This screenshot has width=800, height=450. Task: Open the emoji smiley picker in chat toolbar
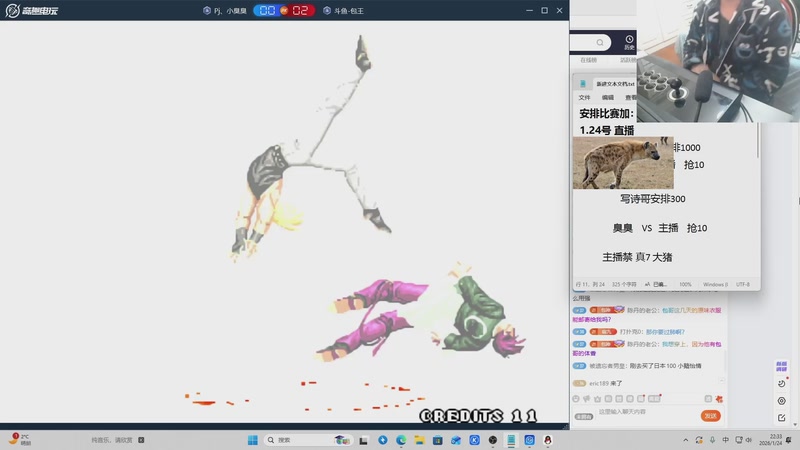(576, 399)
